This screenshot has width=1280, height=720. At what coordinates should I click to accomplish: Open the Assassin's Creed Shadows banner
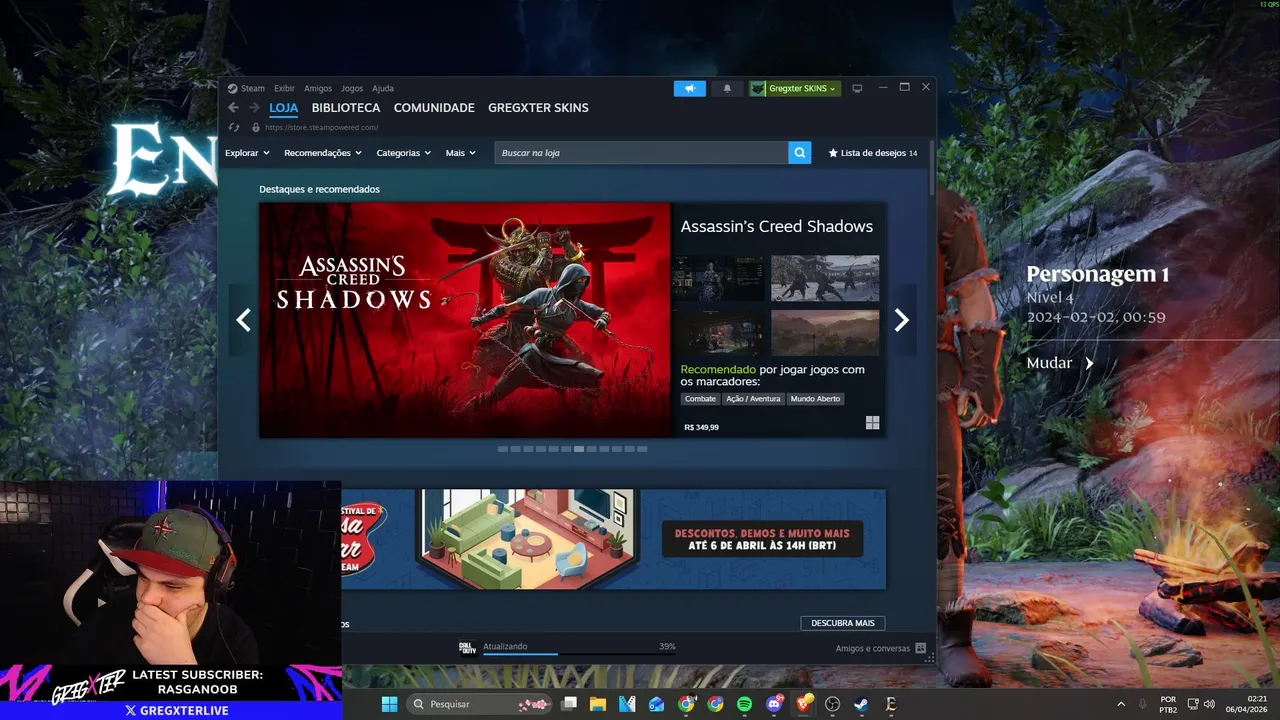pos(465,320)
